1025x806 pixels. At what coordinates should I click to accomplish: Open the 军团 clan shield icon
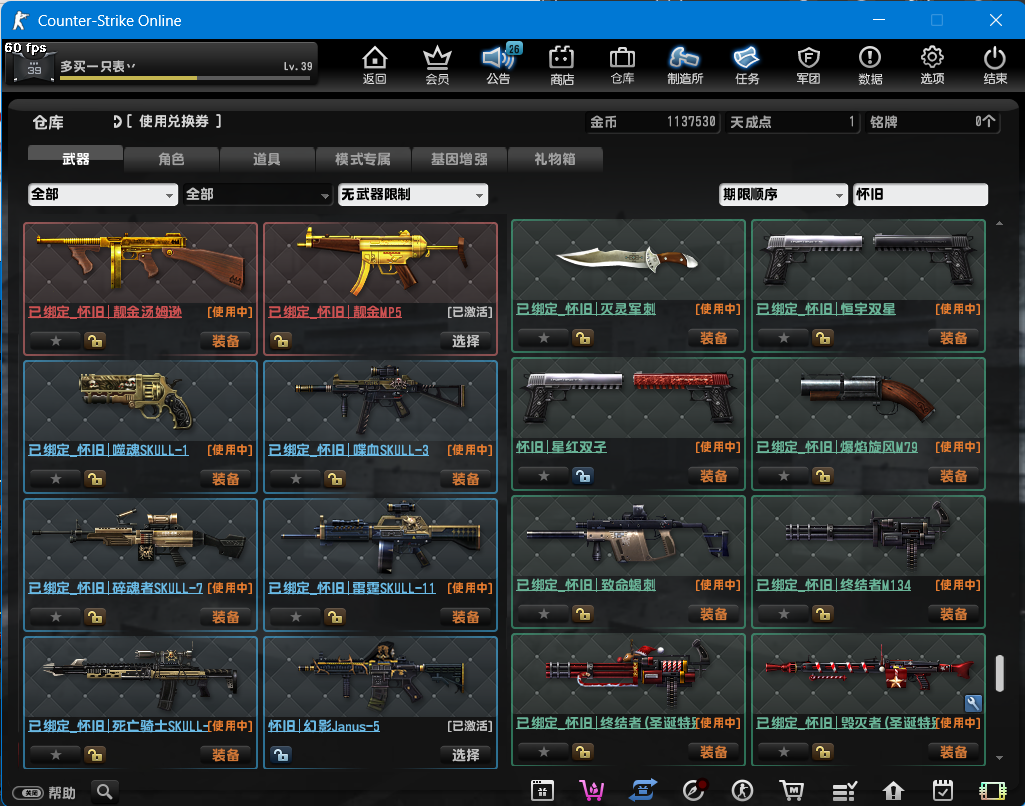point(809,65)
